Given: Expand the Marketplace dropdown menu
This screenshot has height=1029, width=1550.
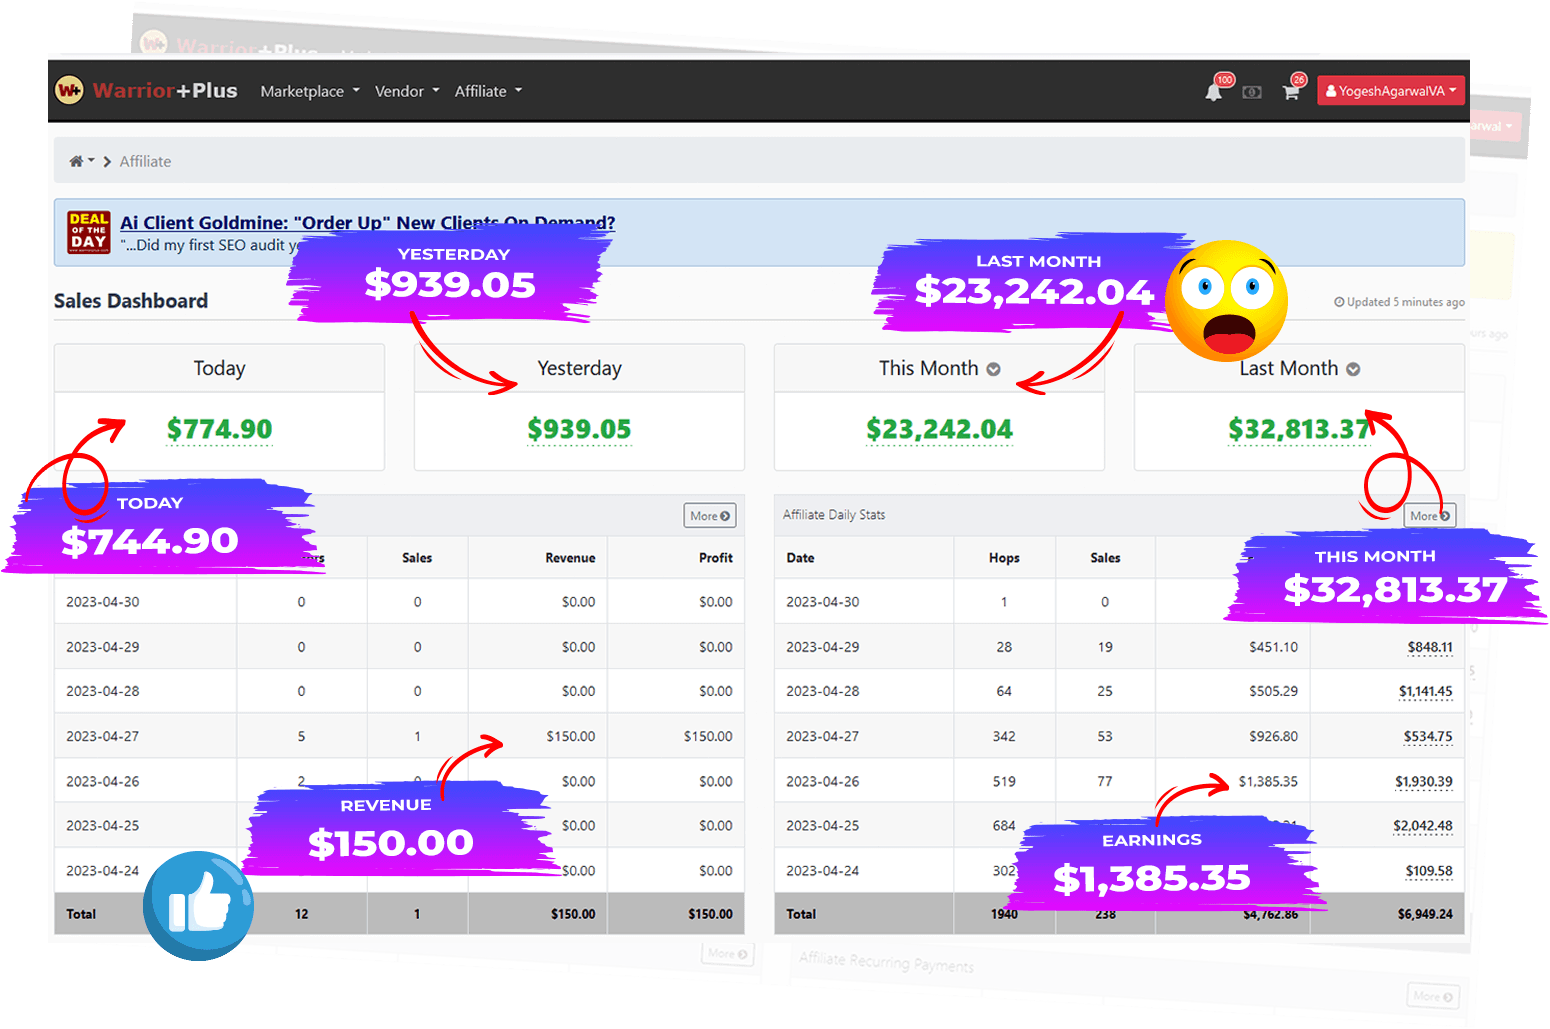Looking at the screenshot, I should tap(309, 91).
